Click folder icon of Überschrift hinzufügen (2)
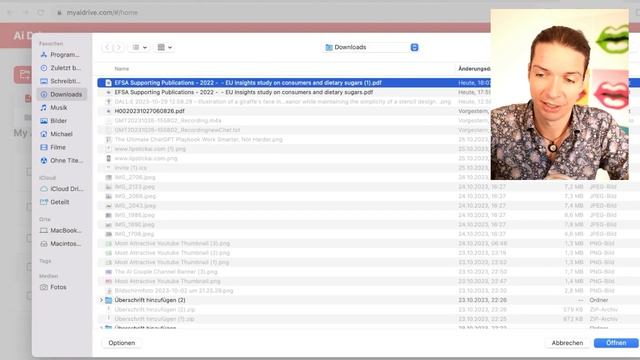The image size is (640, 360). tap(109, 300)
